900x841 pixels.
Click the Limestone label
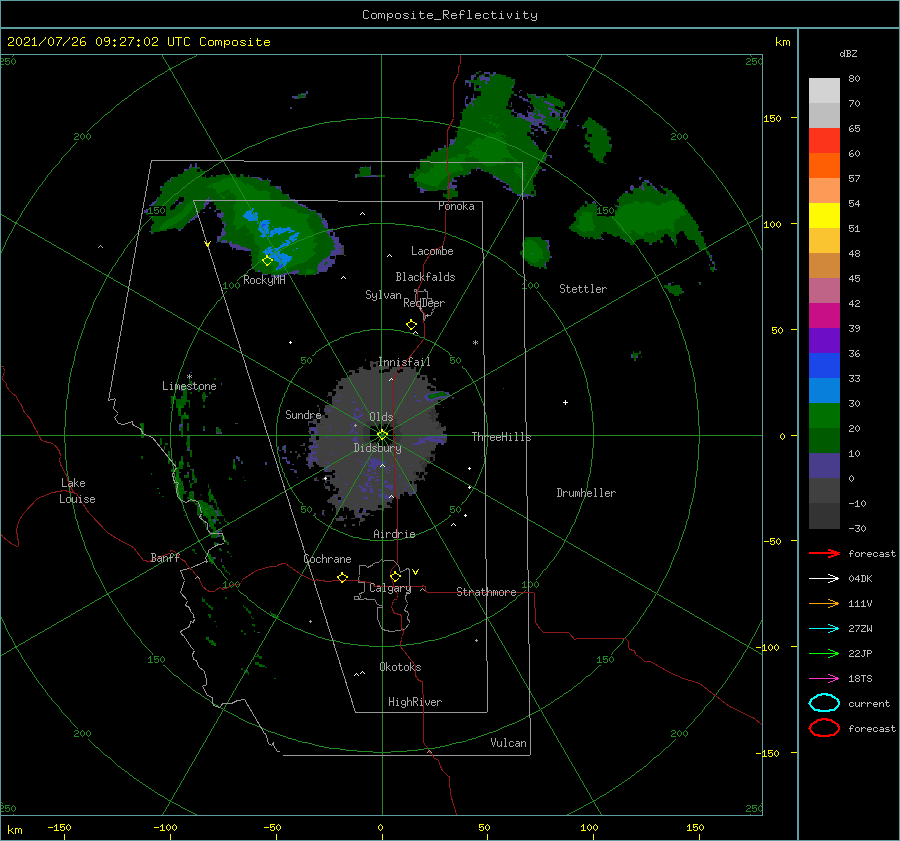(x=189, y=386)
